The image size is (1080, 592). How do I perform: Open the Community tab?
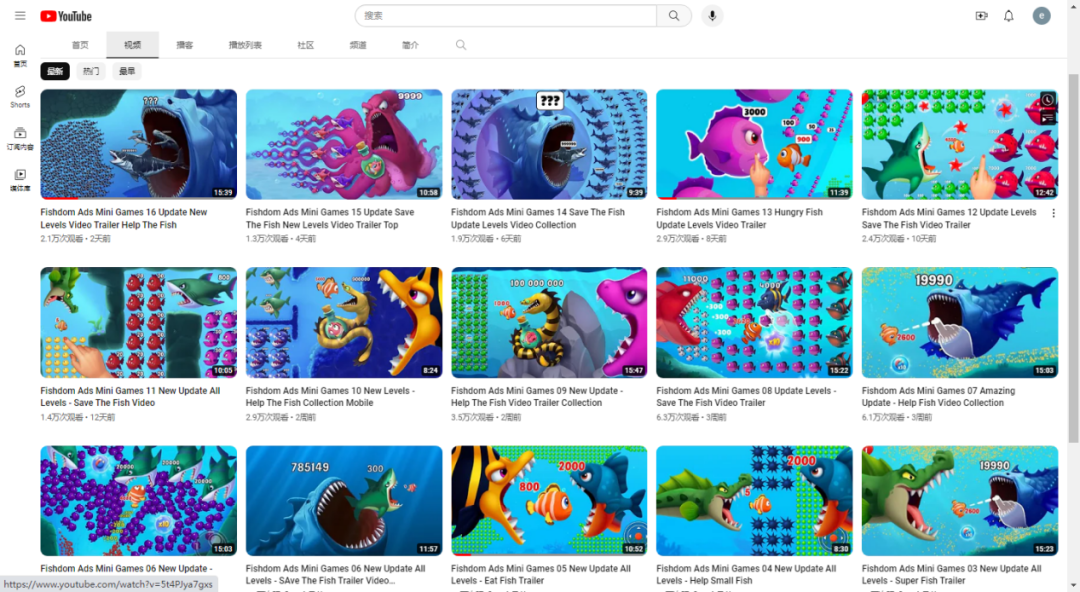pyautogui.click(x=305, y=45)
